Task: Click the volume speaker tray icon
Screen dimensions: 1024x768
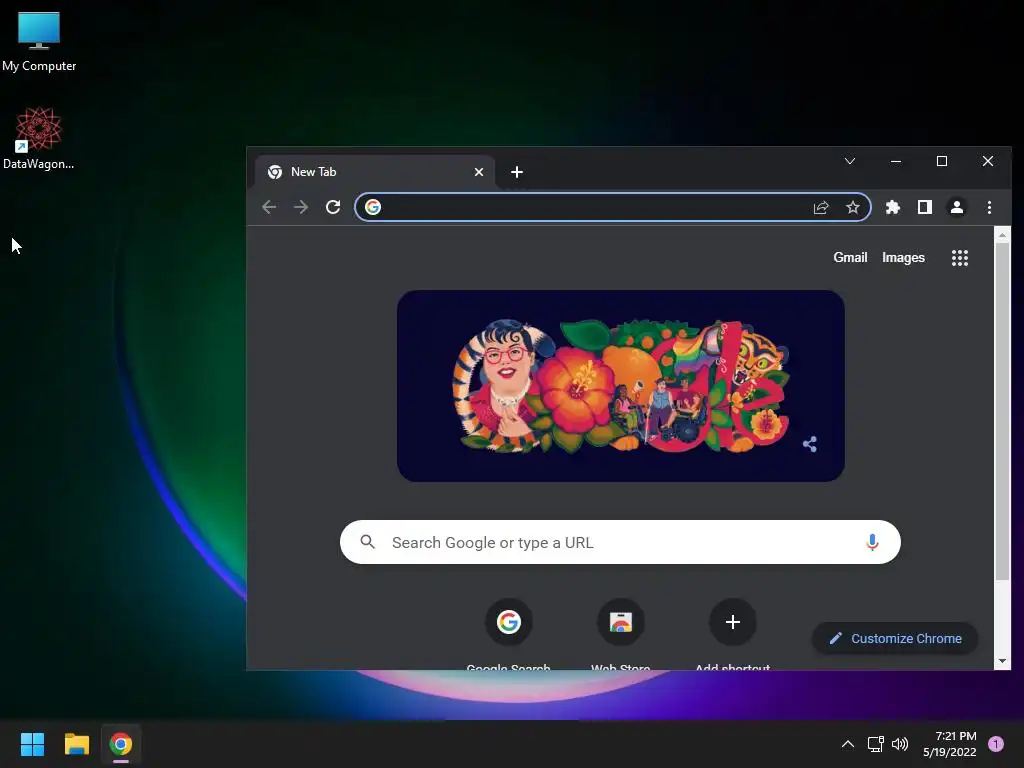Action: [900, 744]
